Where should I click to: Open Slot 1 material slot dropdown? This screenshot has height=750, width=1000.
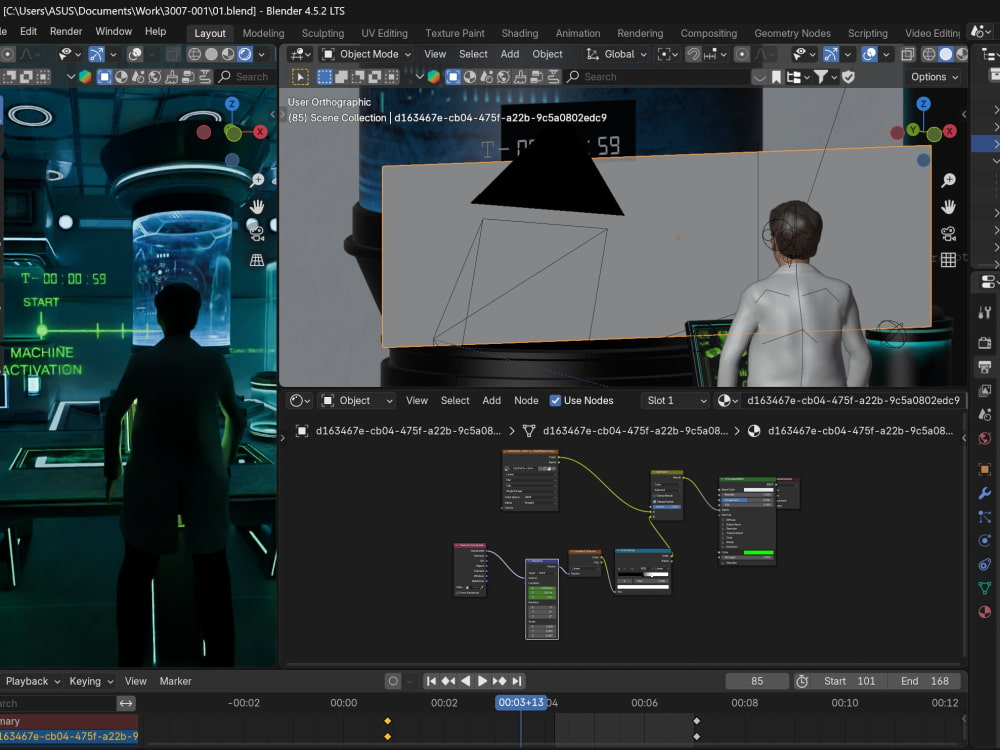[675, 401]
